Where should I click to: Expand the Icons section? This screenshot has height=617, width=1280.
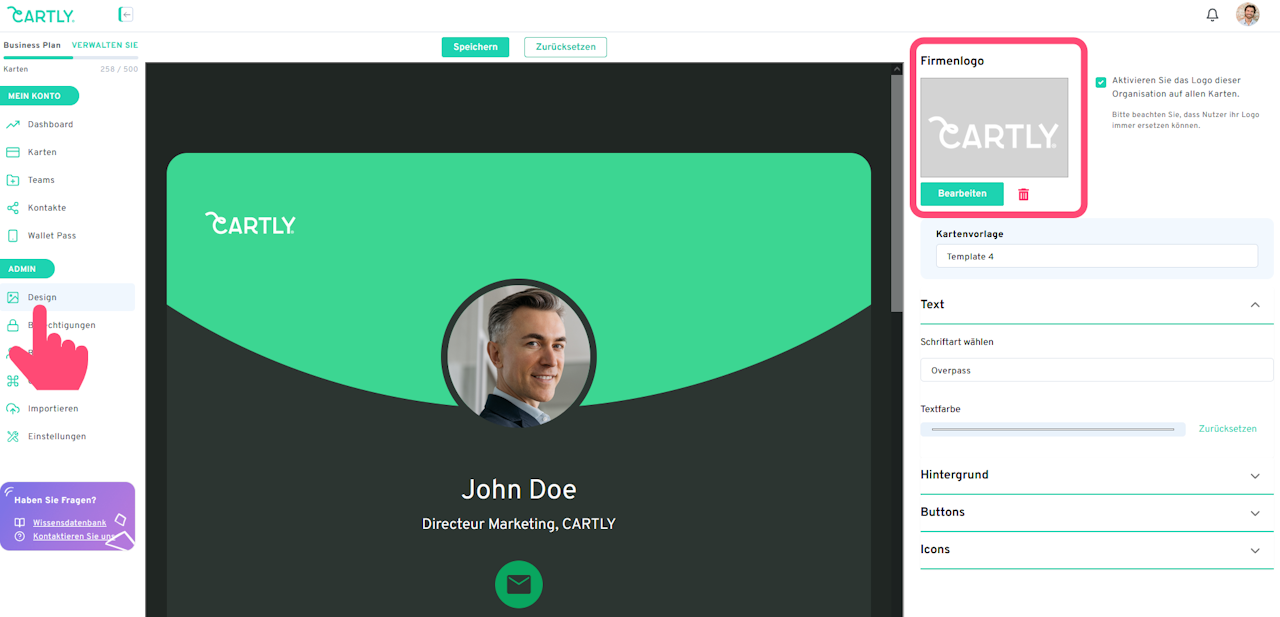pos(1255,551)
